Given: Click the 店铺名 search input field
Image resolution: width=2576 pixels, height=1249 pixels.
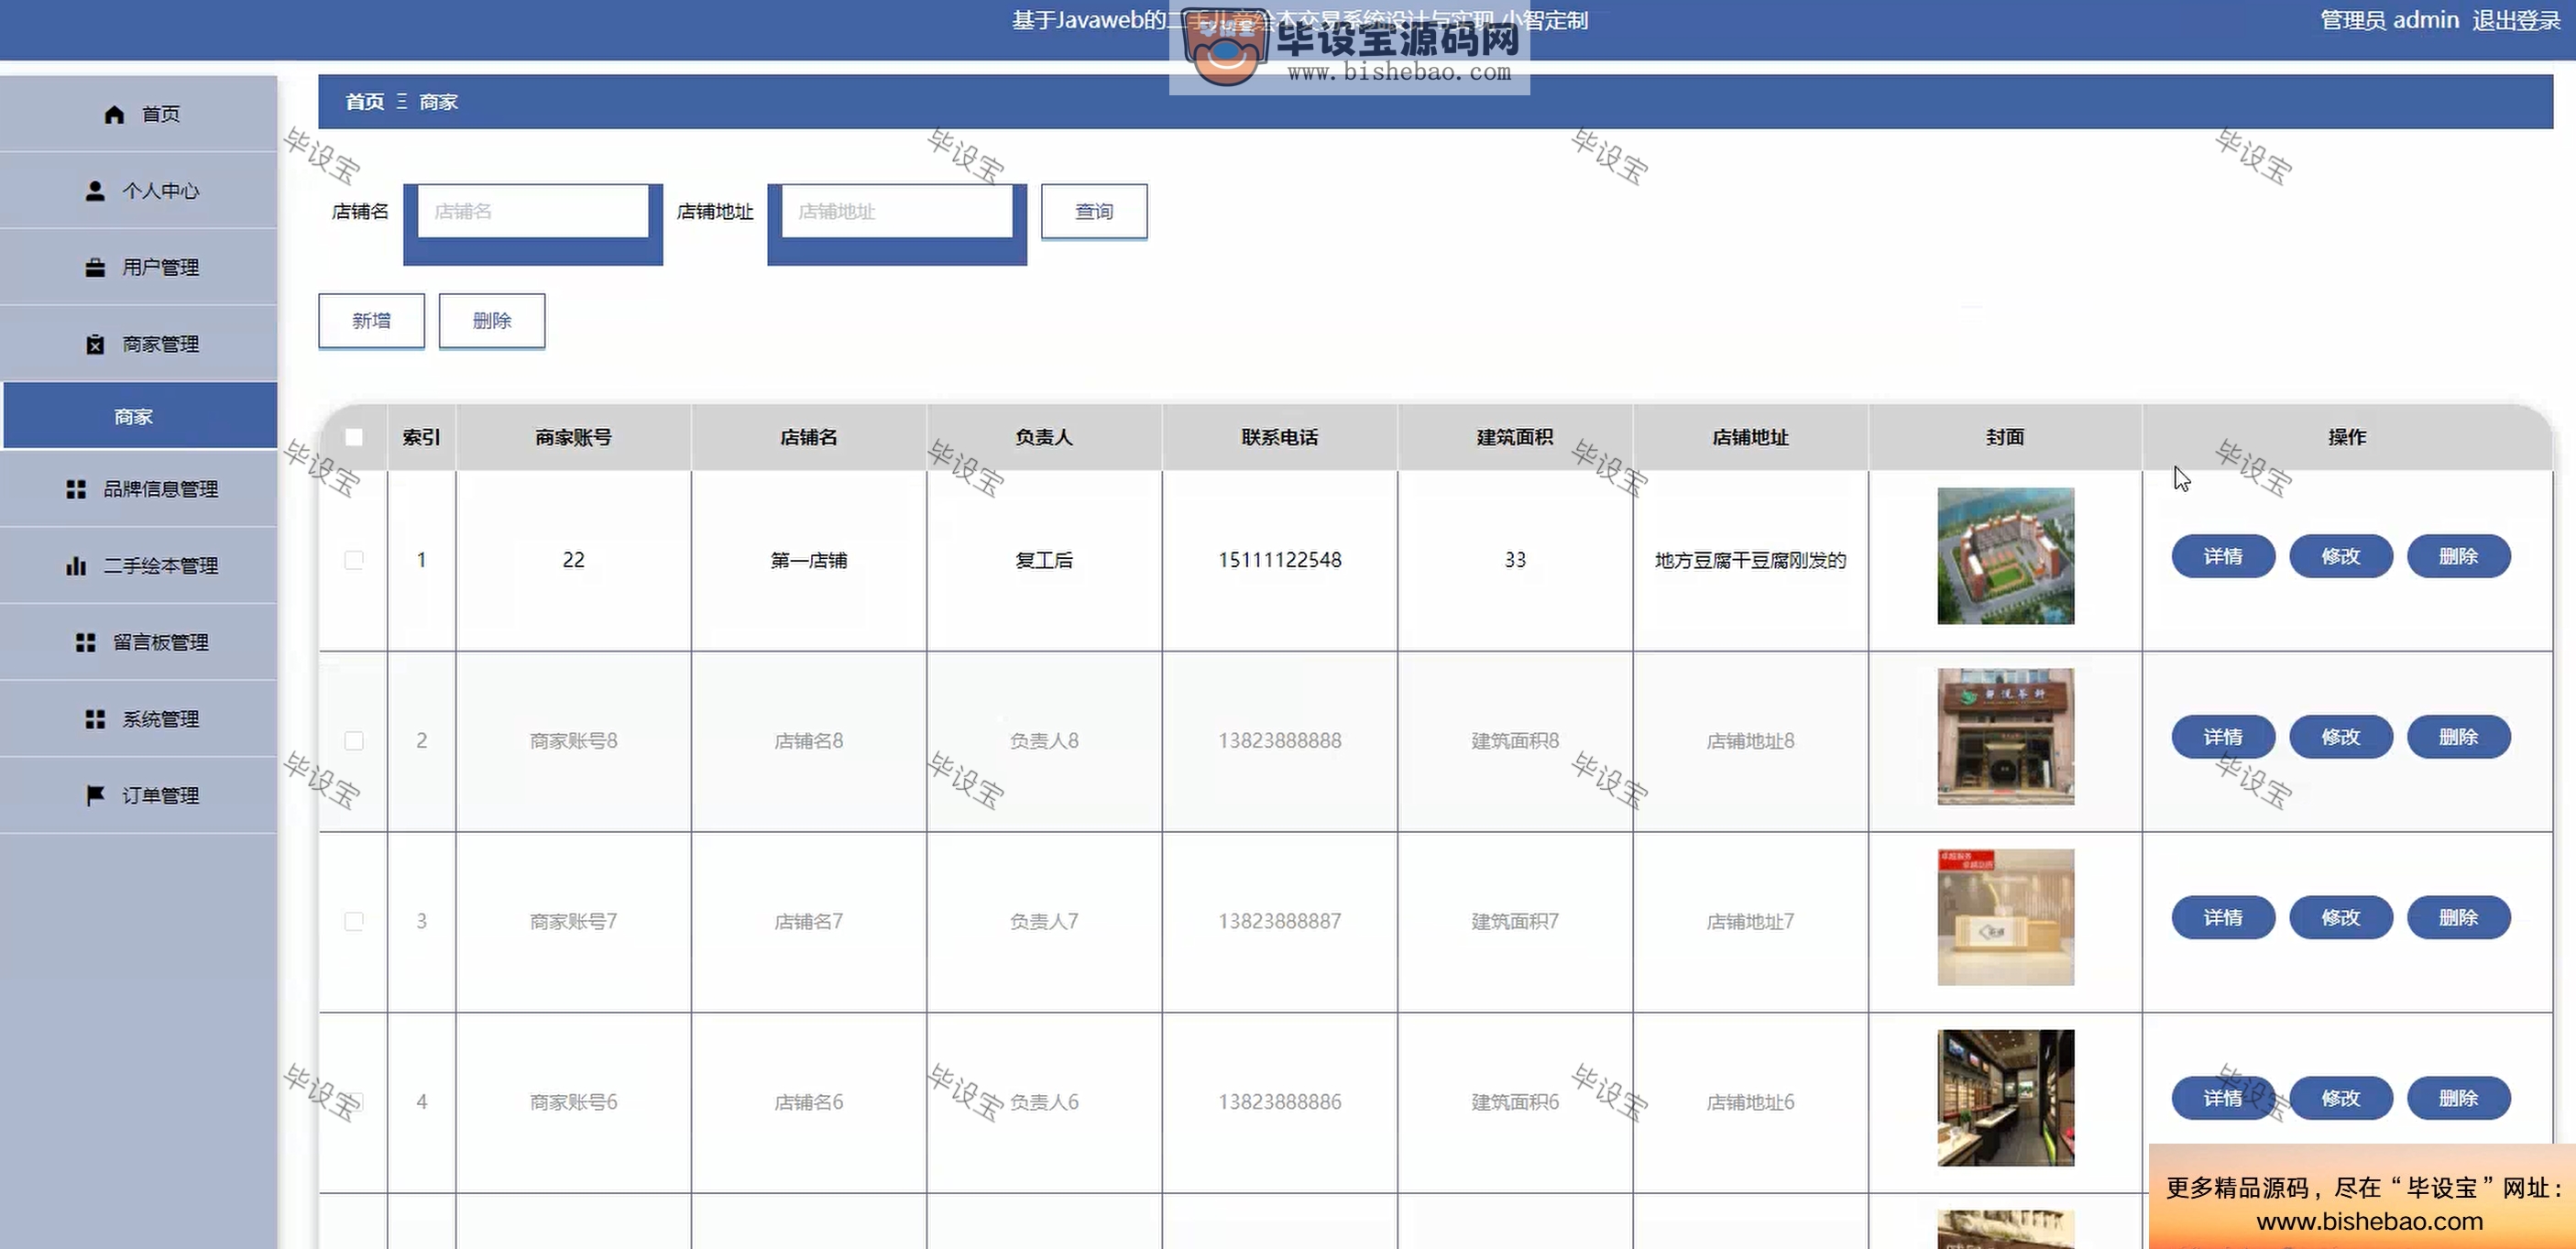Looking at the screenshot, I should click(x=533, y=211).
